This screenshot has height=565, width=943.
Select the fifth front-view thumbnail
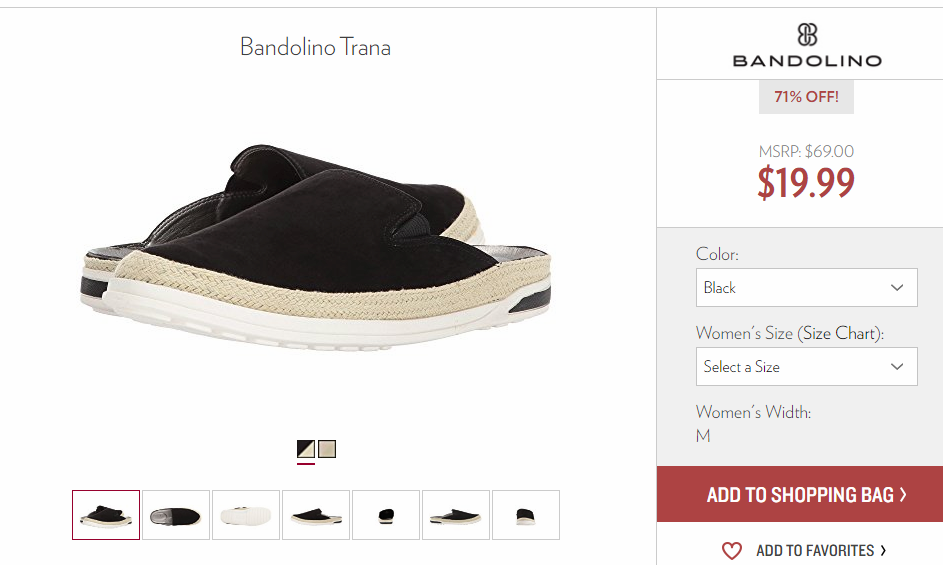tap(385, 515)
